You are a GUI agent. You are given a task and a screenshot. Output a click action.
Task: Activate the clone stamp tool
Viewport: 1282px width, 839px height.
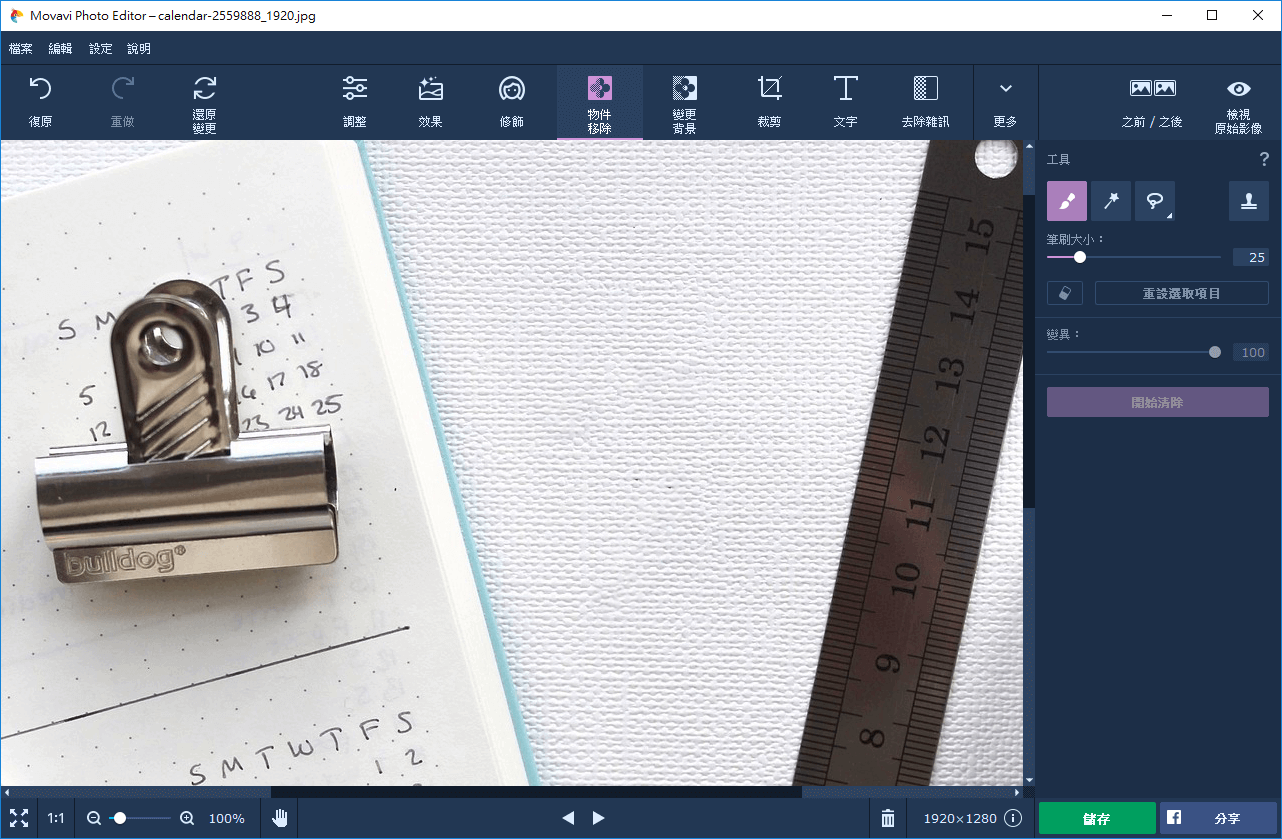click(x=1248, y=201)
